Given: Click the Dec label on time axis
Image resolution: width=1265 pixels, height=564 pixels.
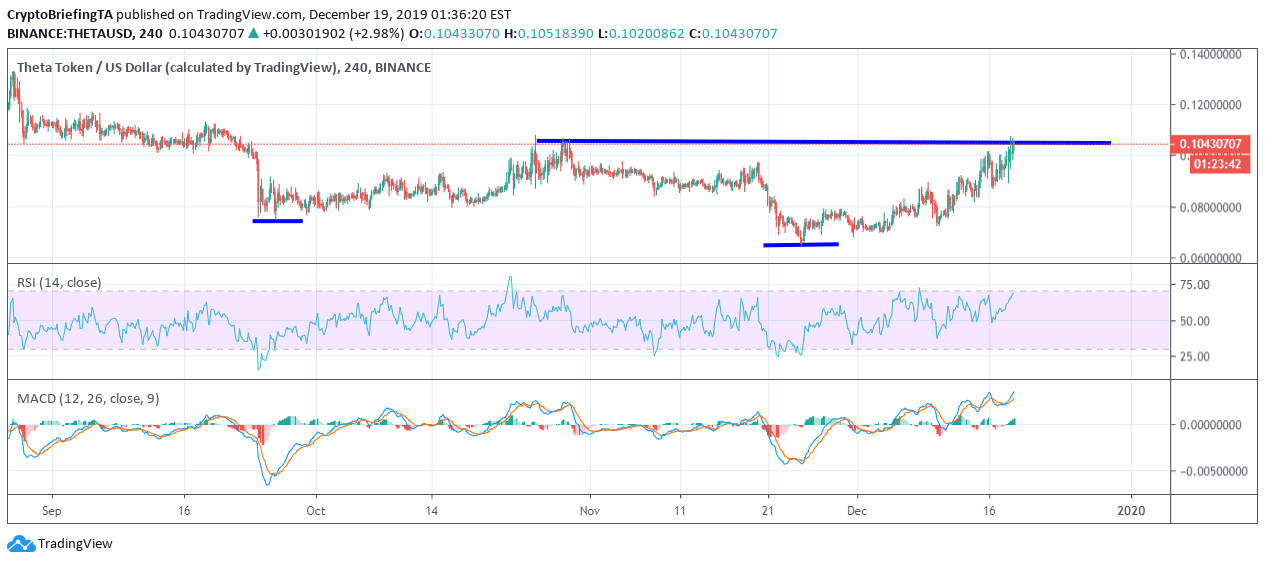Looking at the screenshot, I should 857,509.
